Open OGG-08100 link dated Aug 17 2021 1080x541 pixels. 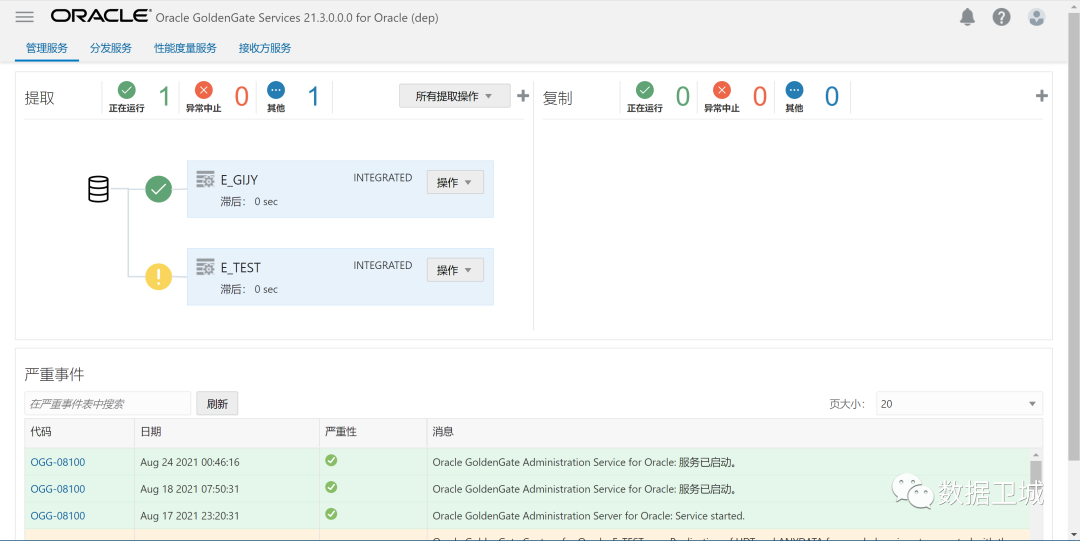click(x=58, y=516)
